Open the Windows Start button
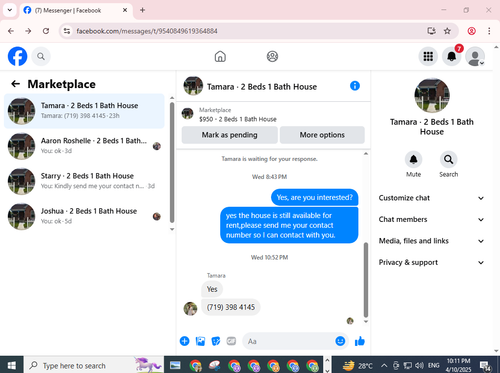Screen dimensions: 500x373 pos(11,365)
